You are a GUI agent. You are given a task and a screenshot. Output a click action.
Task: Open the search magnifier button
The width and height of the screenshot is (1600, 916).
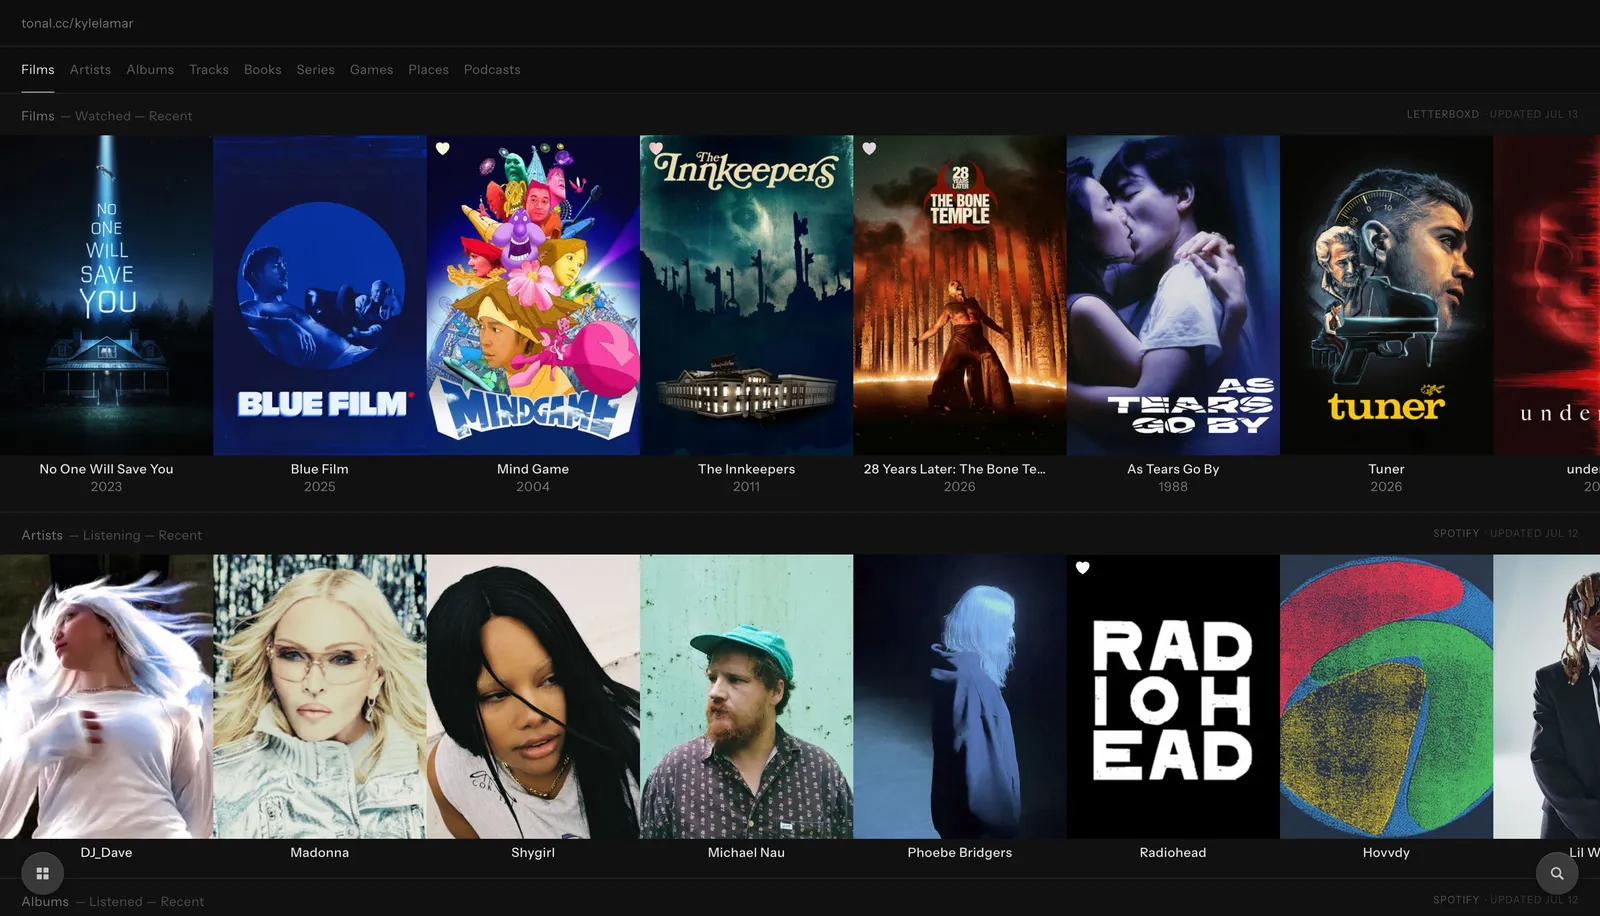coord(1557,873)
